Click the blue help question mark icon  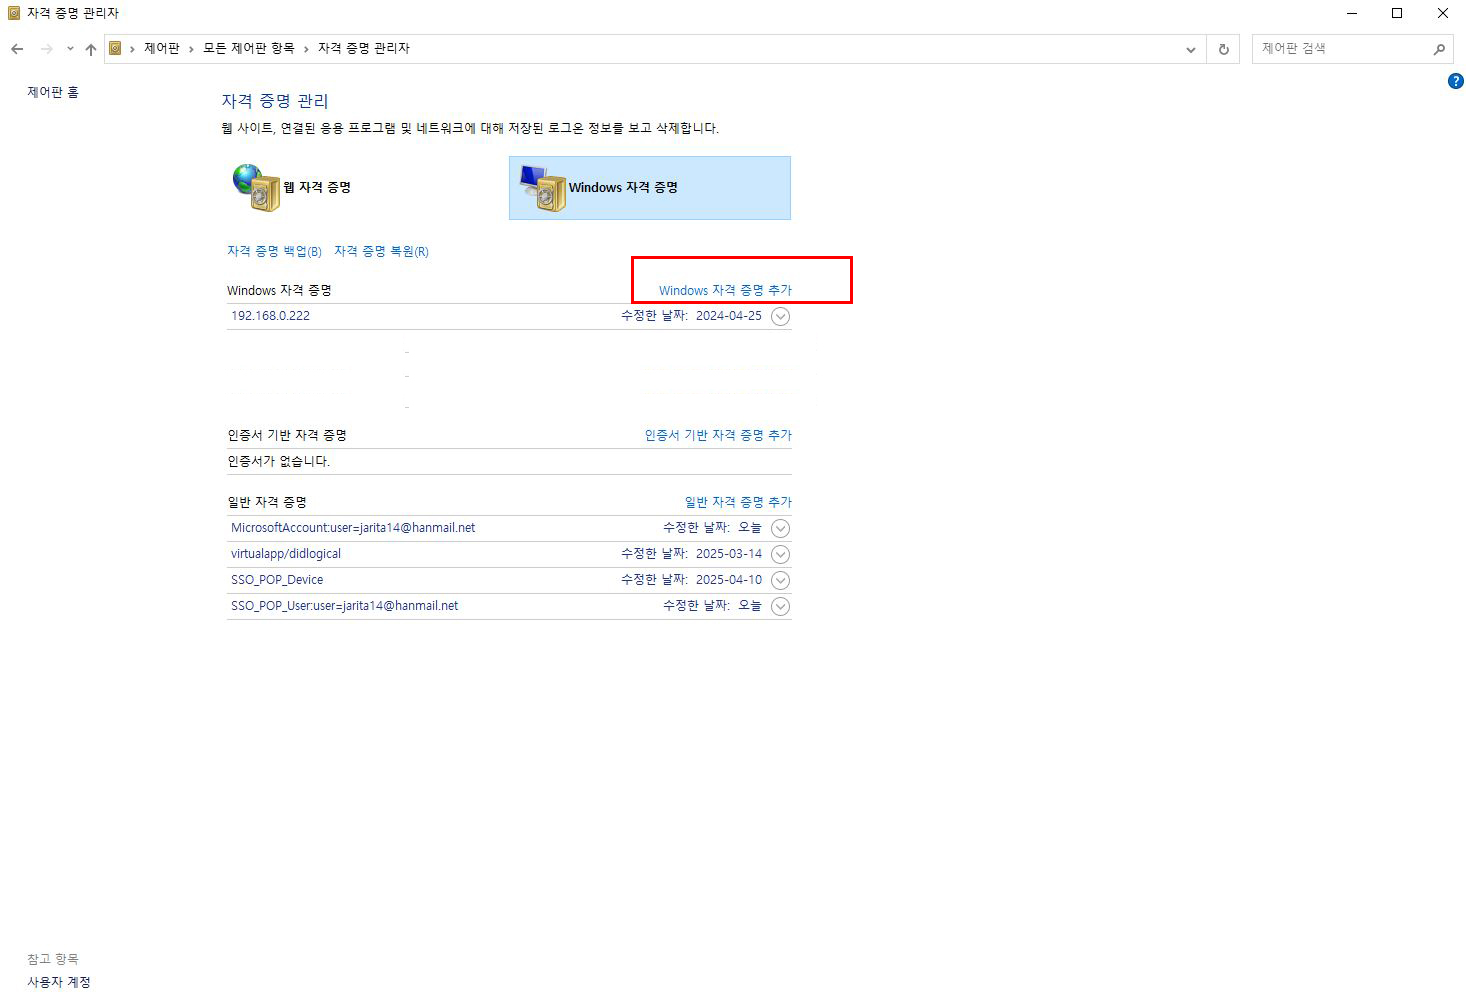[x=1455, y=81]
